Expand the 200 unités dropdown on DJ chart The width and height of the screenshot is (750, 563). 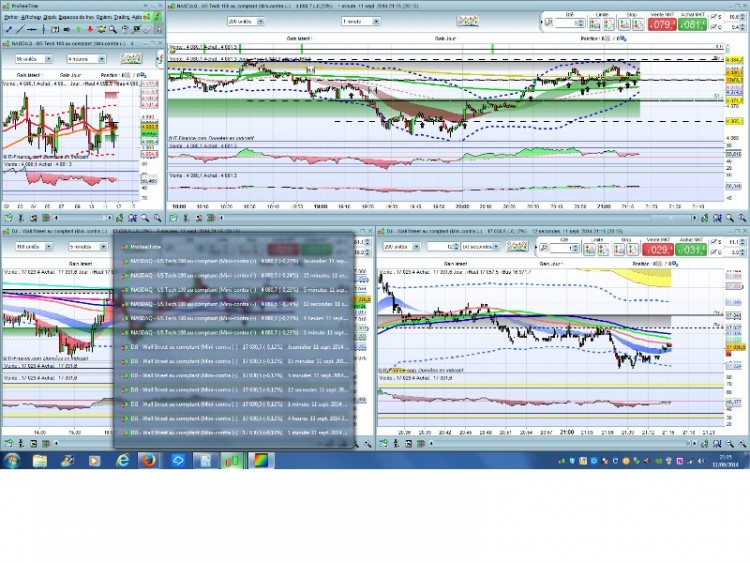(401, 246)
